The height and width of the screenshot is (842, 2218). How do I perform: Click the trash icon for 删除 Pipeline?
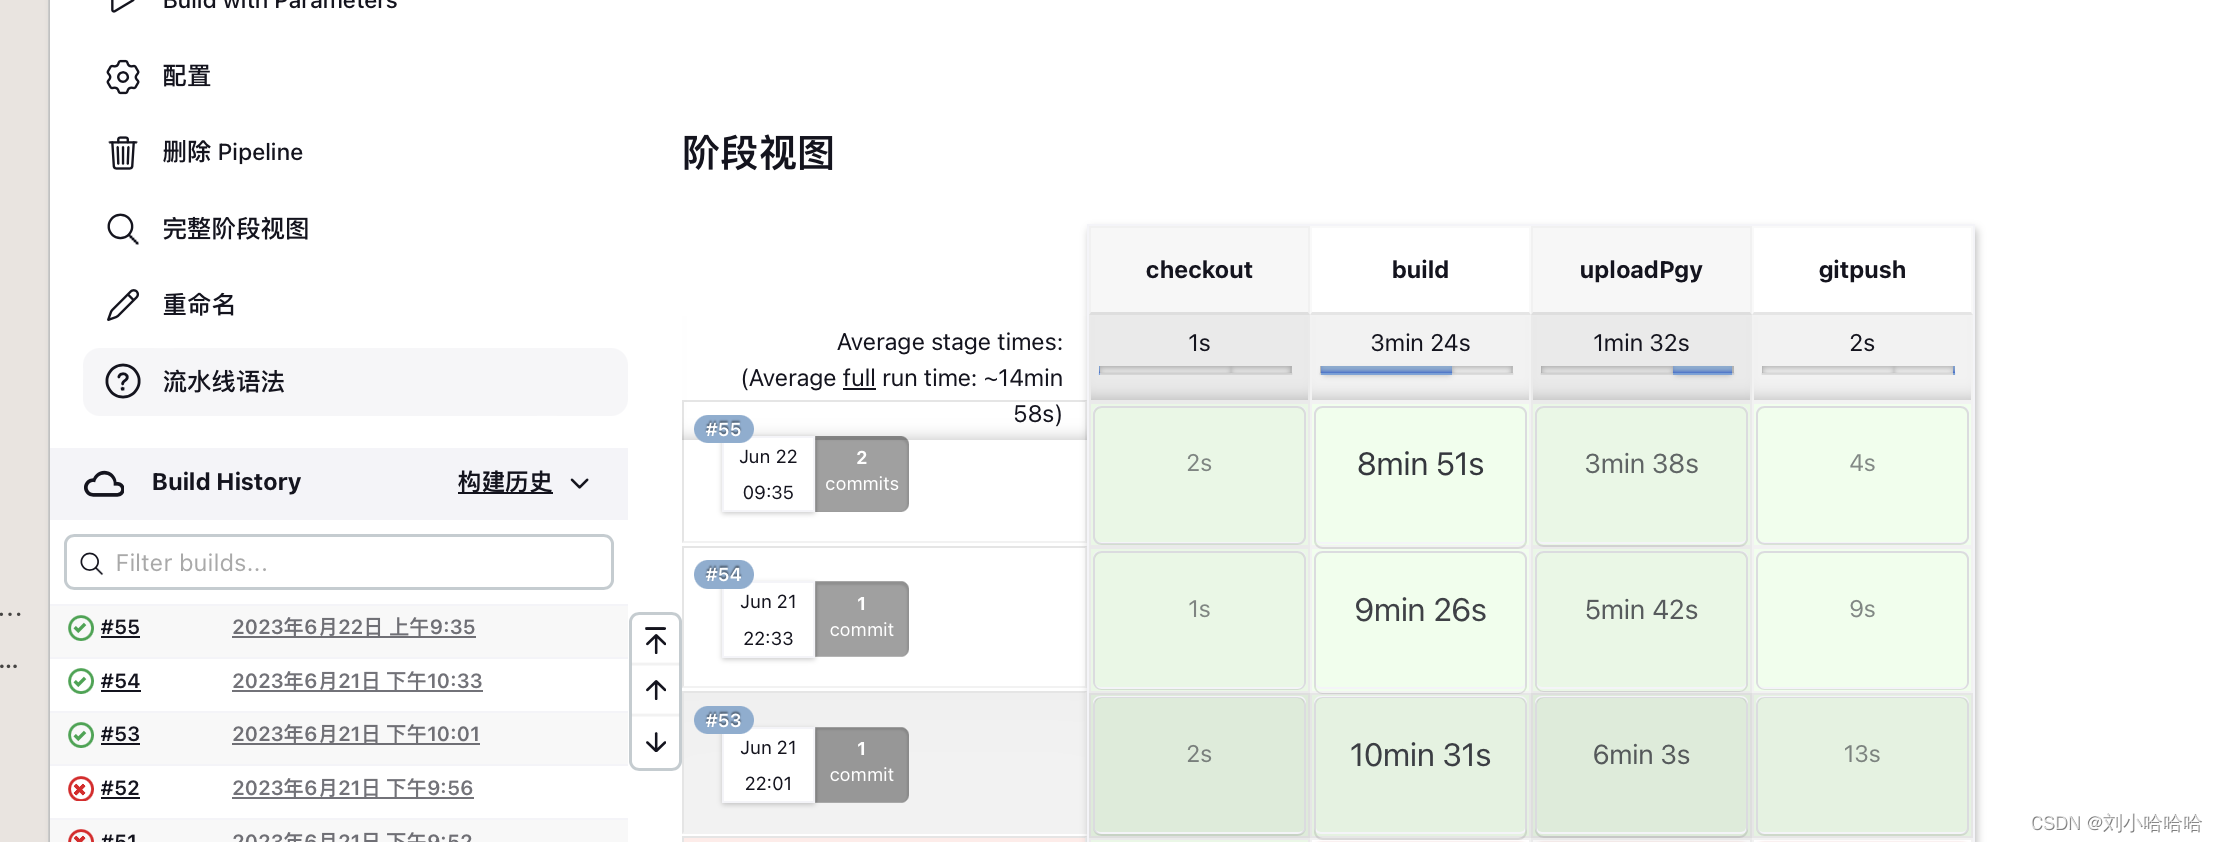tap(123, 152)
